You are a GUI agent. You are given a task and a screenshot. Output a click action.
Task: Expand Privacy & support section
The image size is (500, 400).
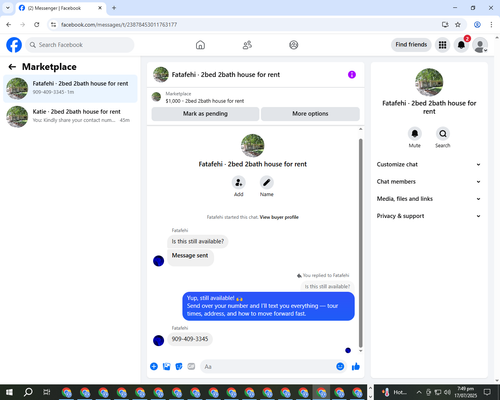pos(429,216)
